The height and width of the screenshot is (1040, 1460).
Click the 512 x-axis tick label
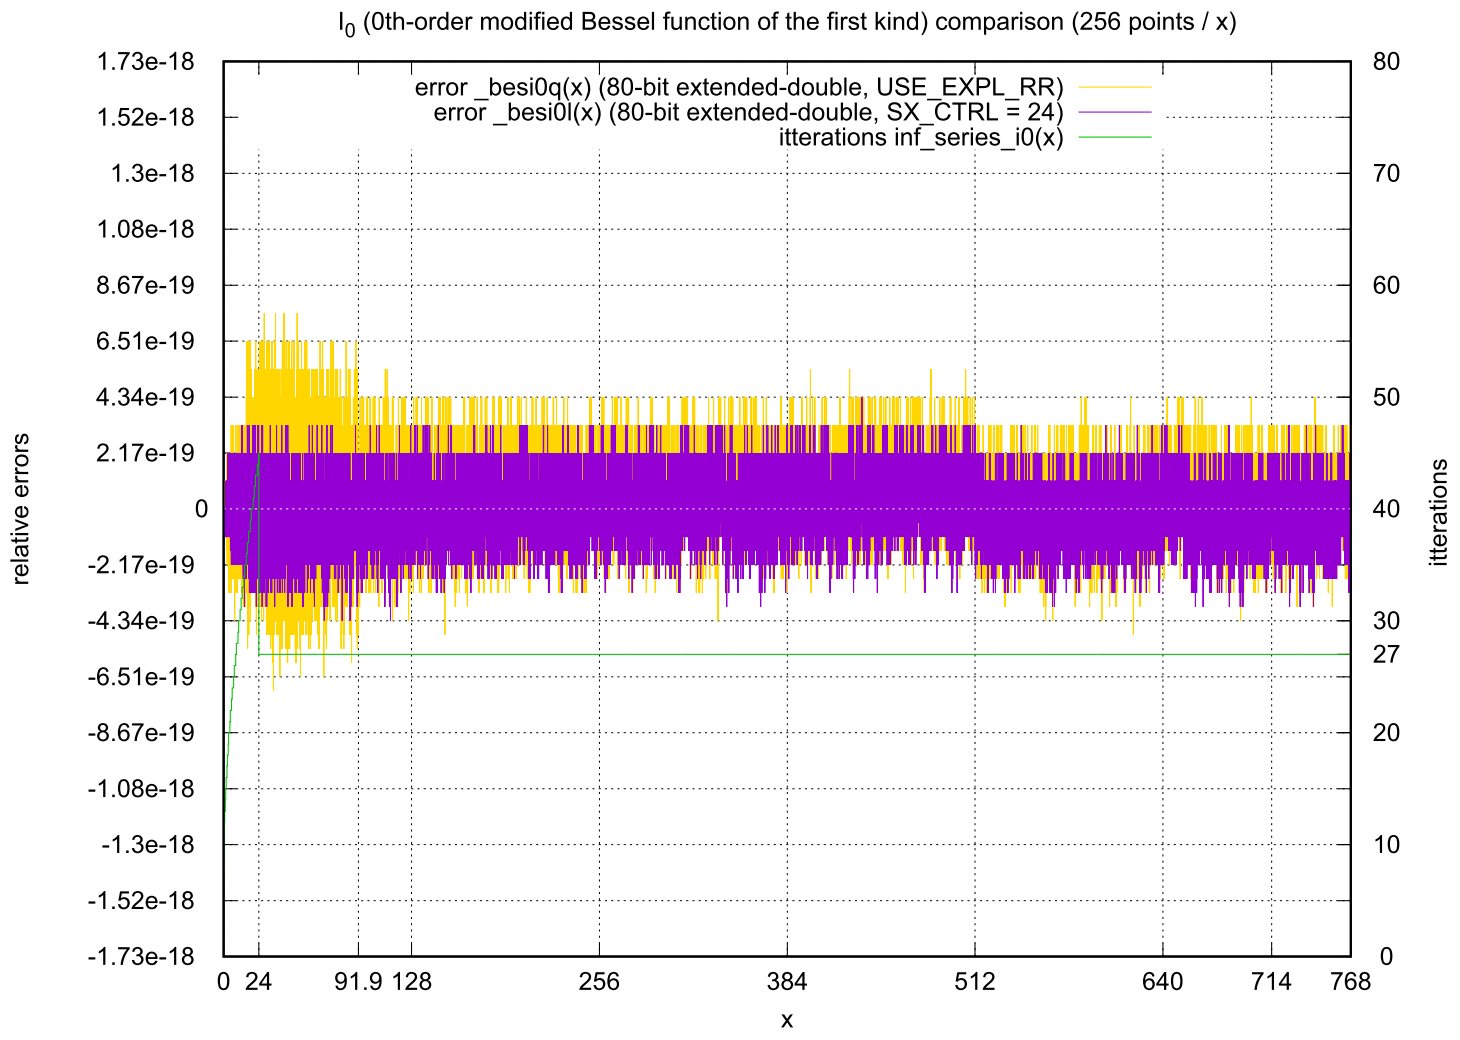[x=975, y=982]
